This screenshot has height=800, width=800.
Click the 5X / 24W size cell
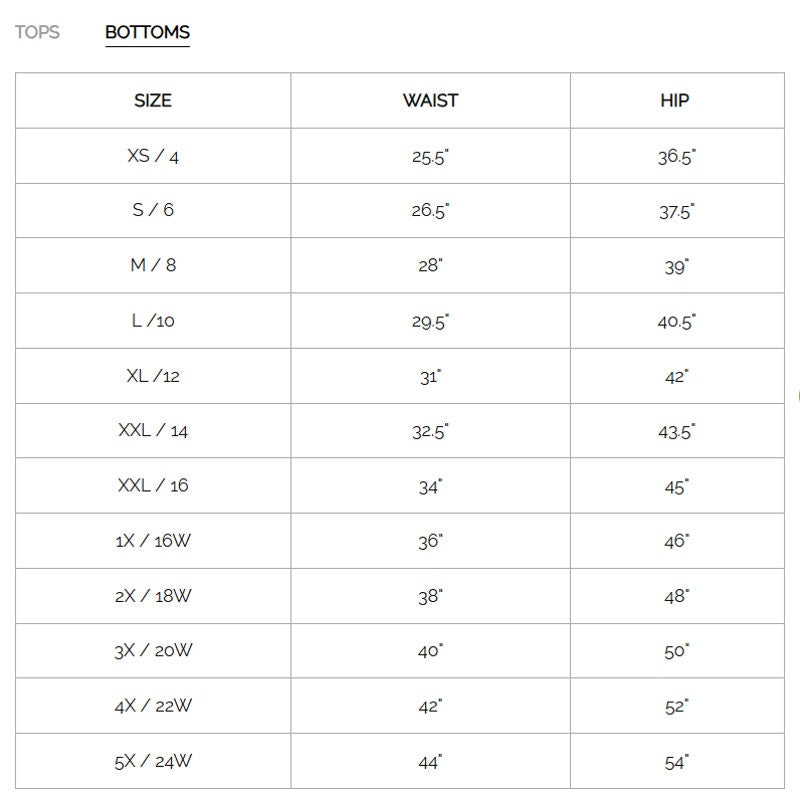pos(153,761)
